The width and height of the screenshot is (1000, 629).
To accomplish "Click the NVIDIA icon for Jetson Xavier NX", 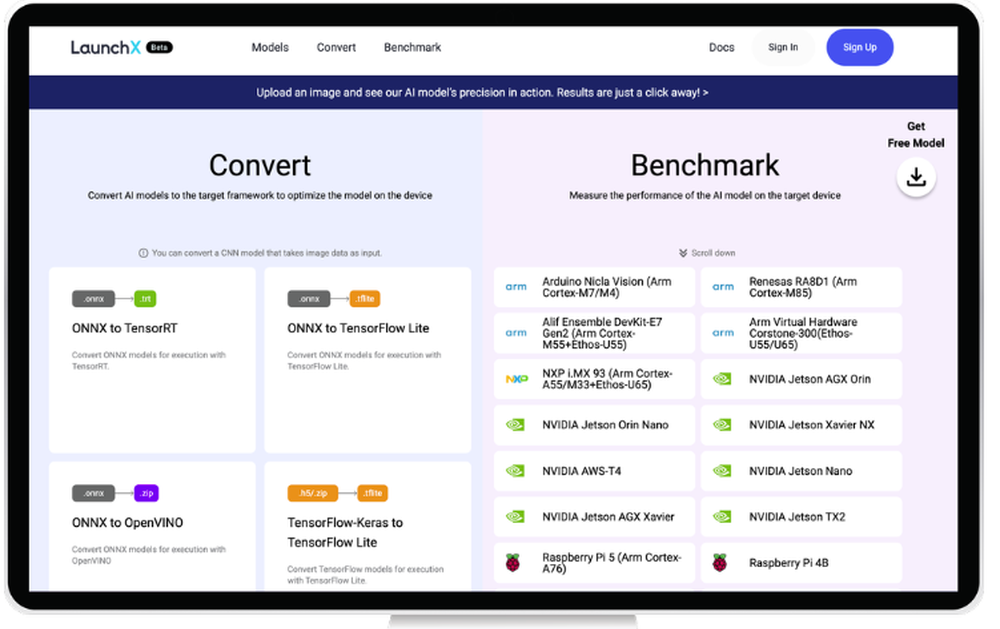I will click(x=722, y=425).
